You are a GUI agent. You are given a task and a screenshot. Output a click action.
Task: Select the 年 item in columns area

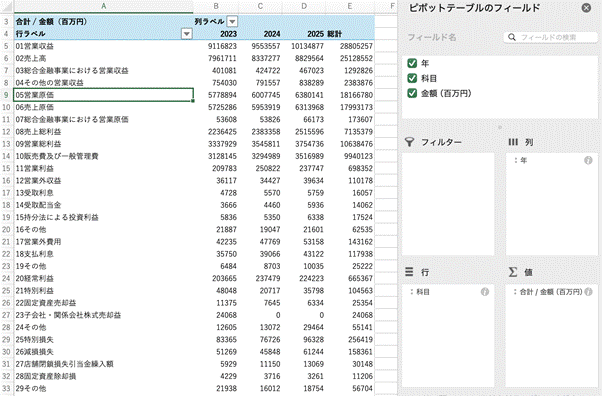click(x=552, y=160)
